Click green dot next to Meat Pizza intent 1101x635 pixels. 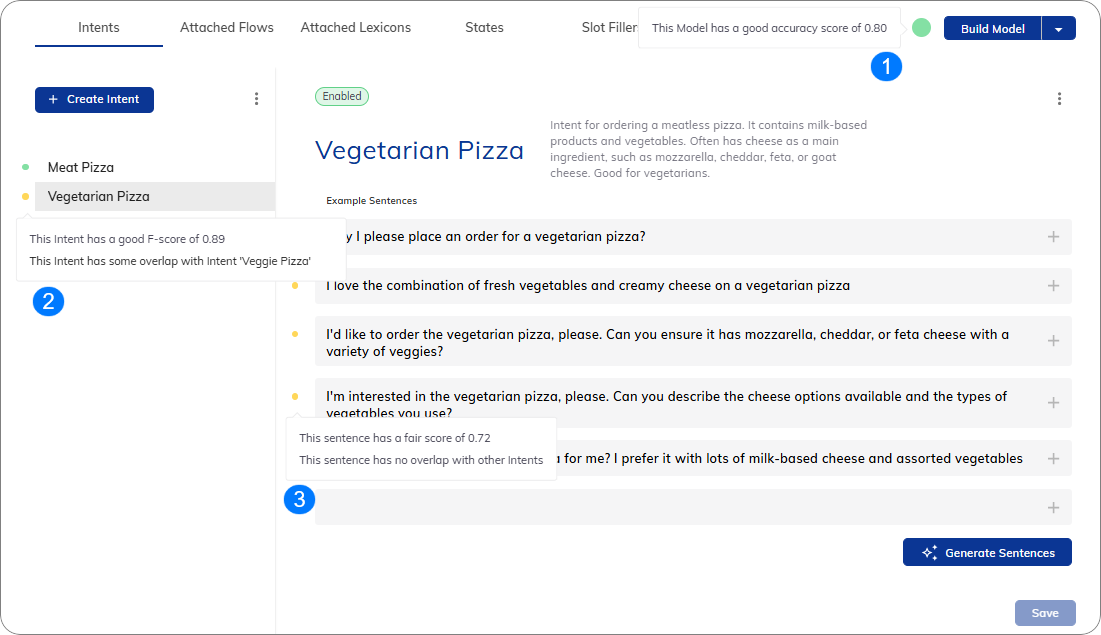(25, 167)
